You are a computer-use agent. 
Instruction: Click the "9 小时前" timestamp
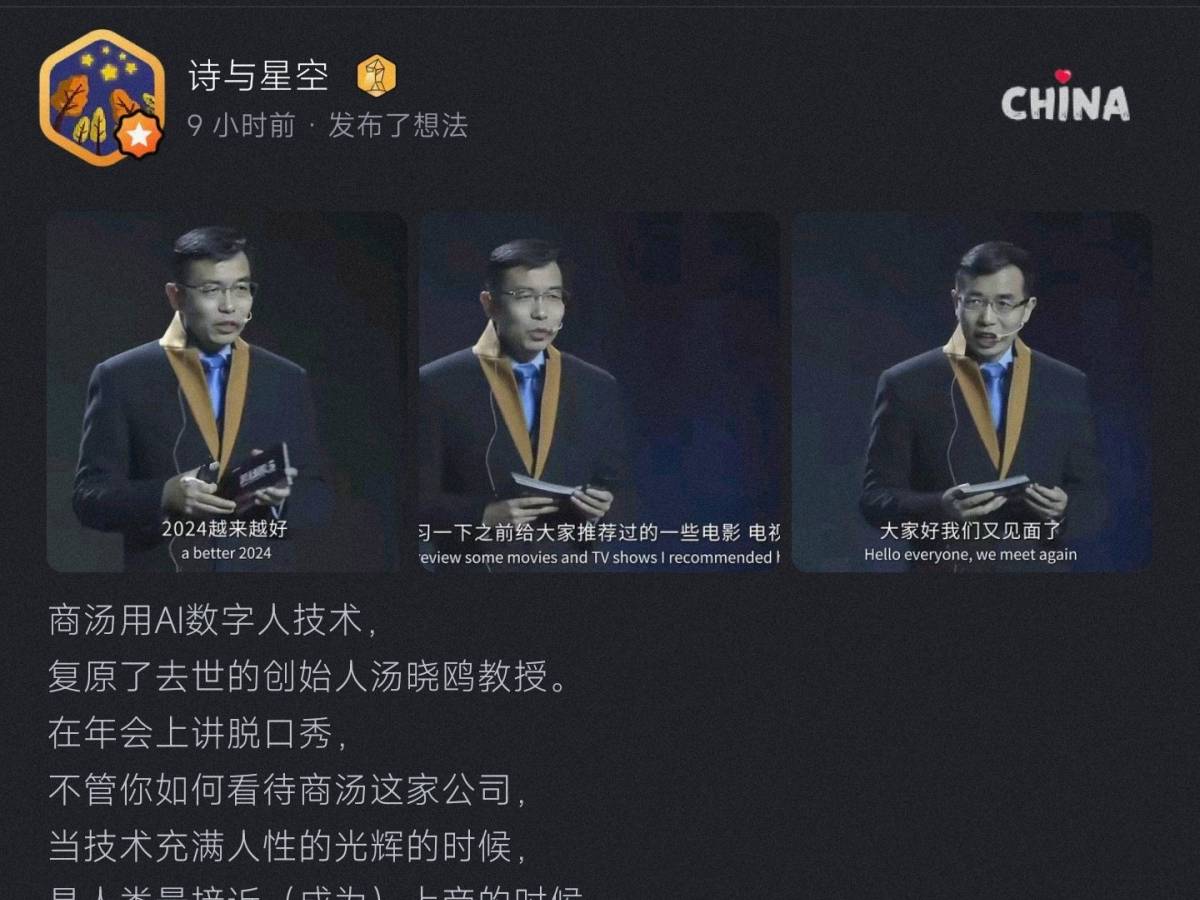pyautogui.click(x=241, y=125)
